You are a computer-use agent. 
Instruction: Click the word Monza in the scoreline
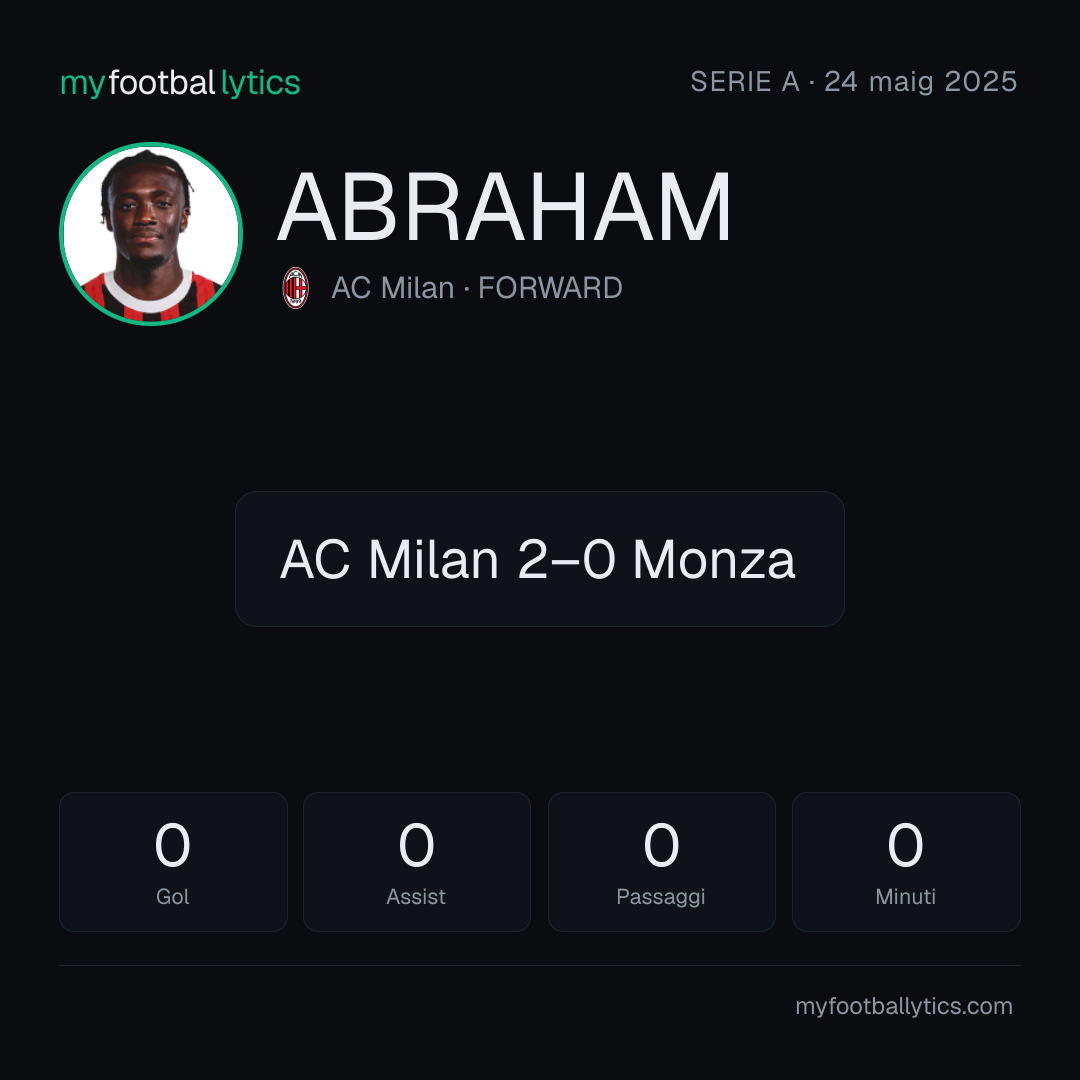click(714, 559)
